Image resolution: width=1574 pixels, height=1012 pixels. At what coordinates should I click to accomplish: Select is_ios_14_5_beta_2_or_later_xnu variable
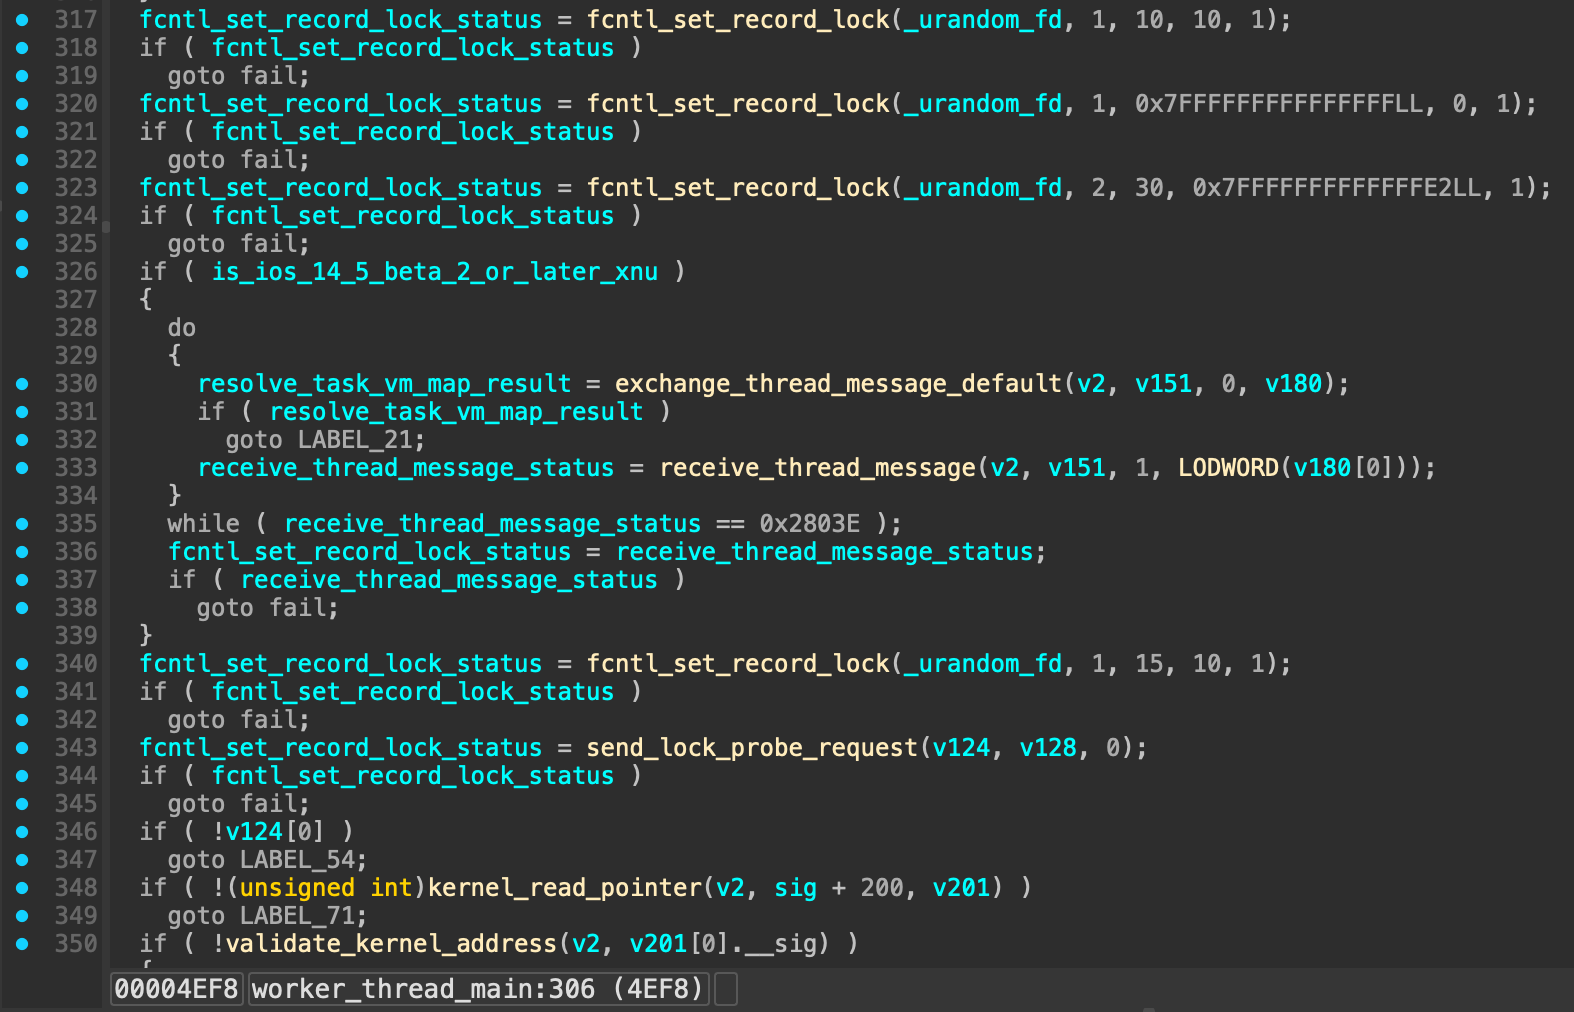(x=435, y=272)
